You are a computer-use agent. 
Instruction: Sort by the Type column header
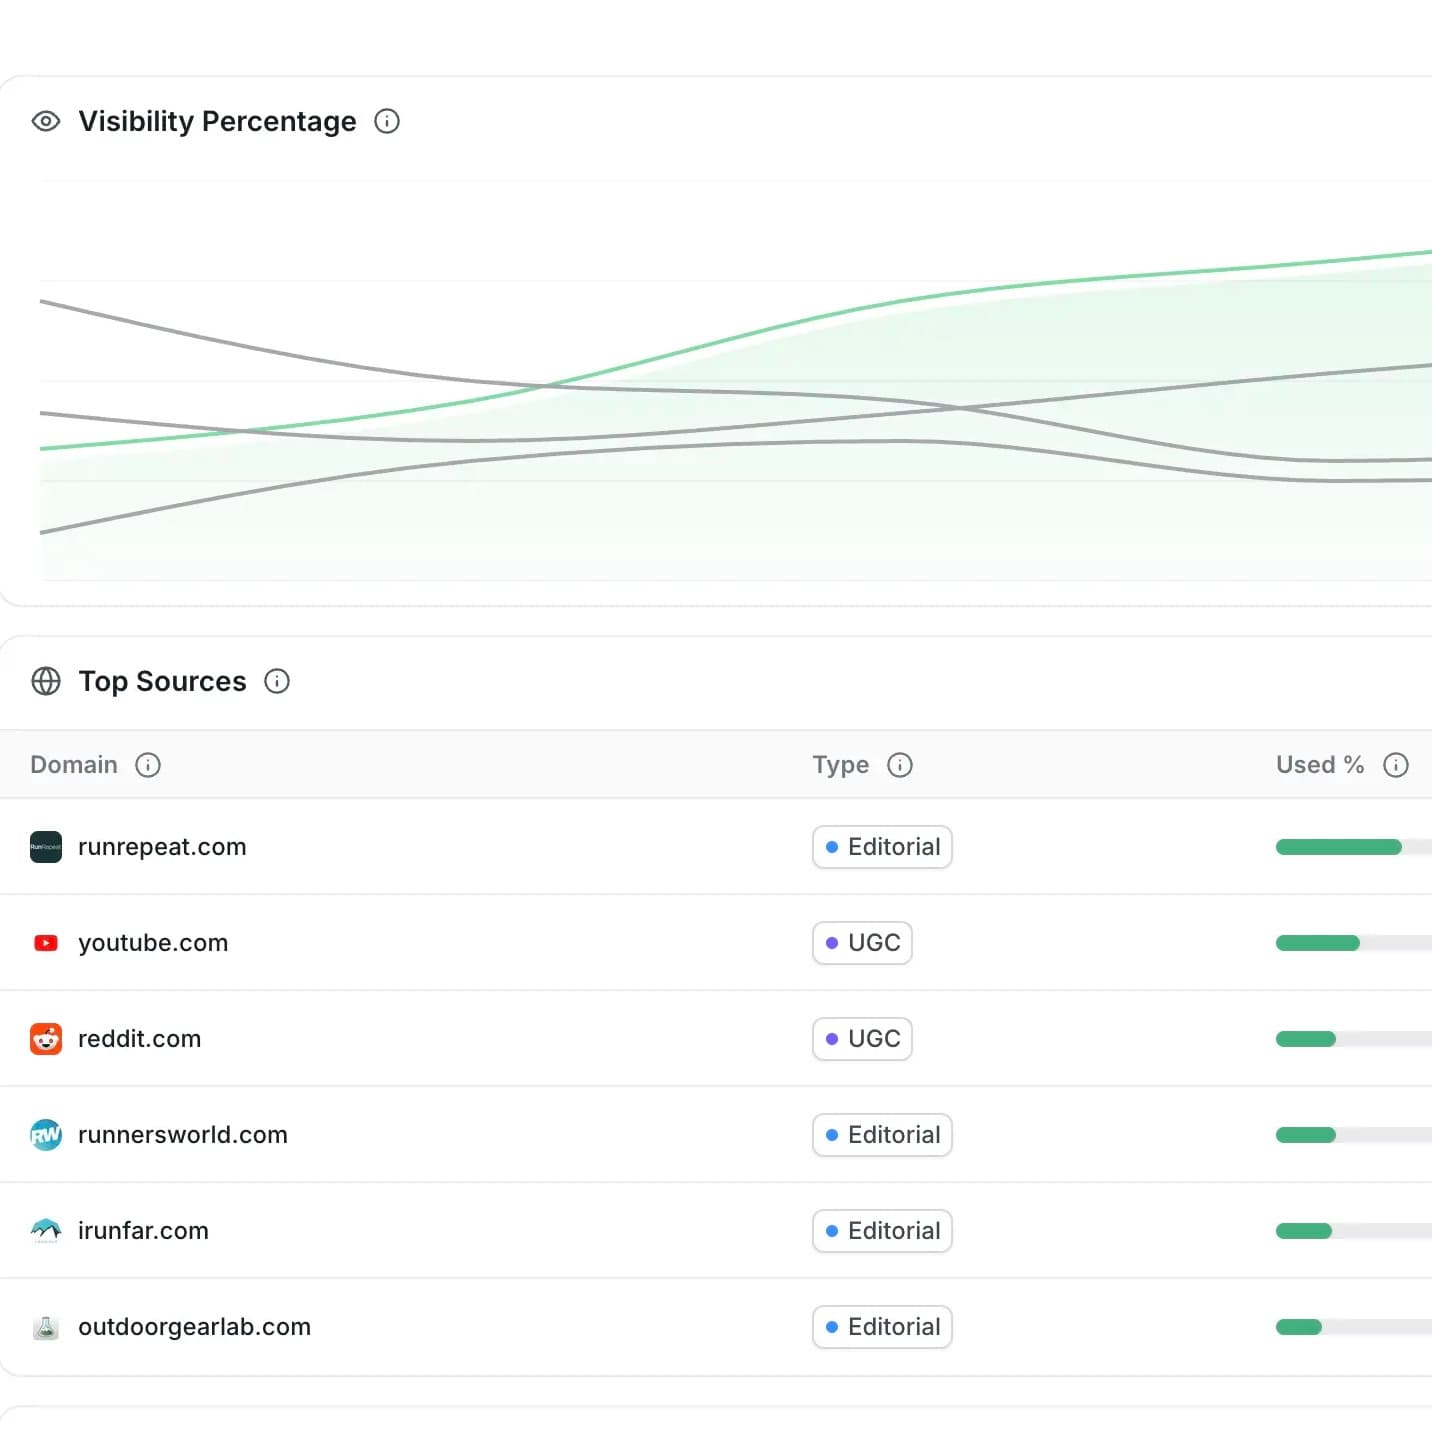(x=840, y=765)
